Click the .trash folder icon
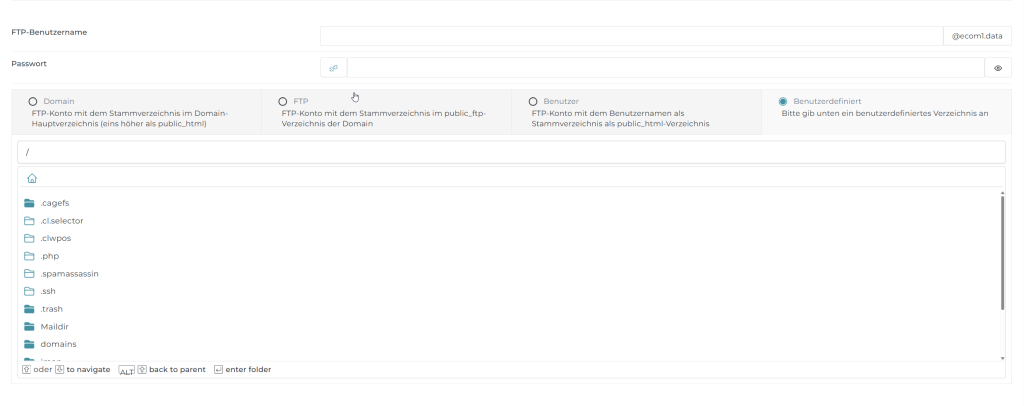This screenshot has width=1024, height=406. 30,309
